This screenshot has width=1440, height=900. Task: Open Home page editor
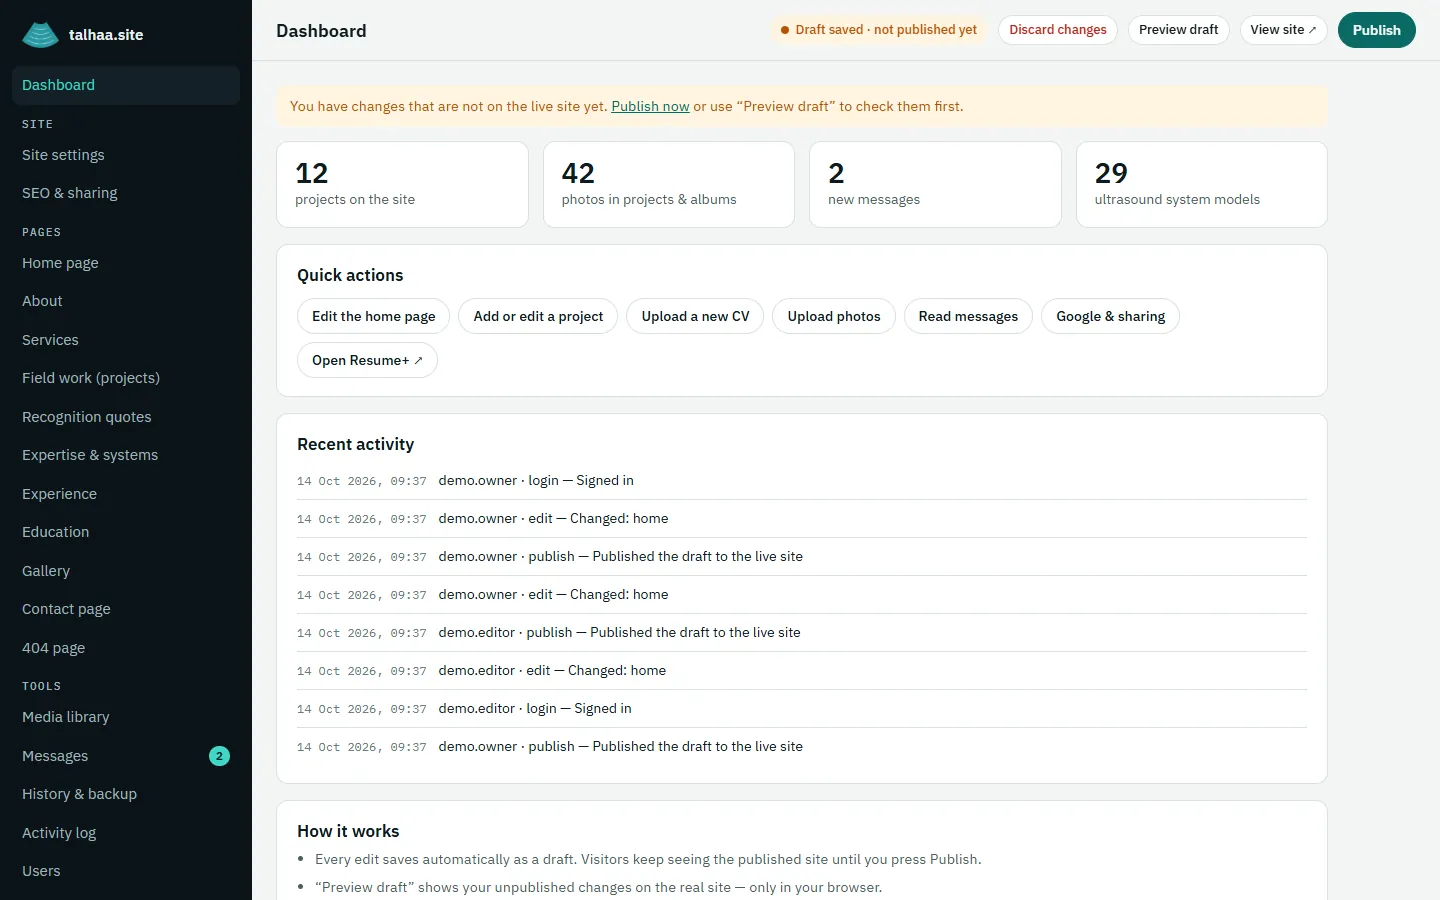click(126, 263)
